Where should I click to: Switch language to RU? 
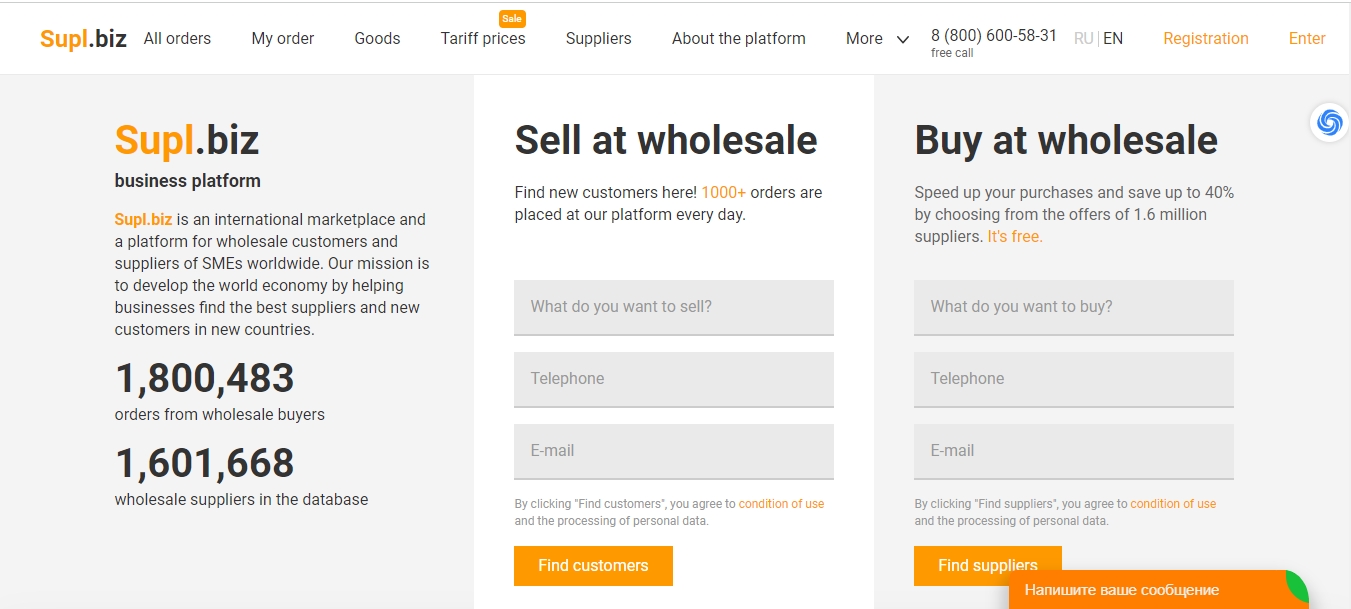pyautogui.click(x=1083, y=38)
